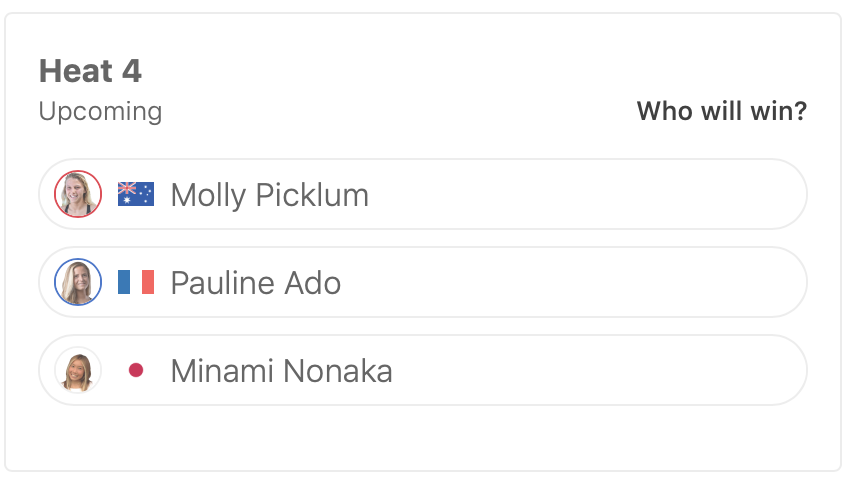852x480 pixels.
Task: Click Pauline Ado's profile photo
Action: [x=78, y=282]
